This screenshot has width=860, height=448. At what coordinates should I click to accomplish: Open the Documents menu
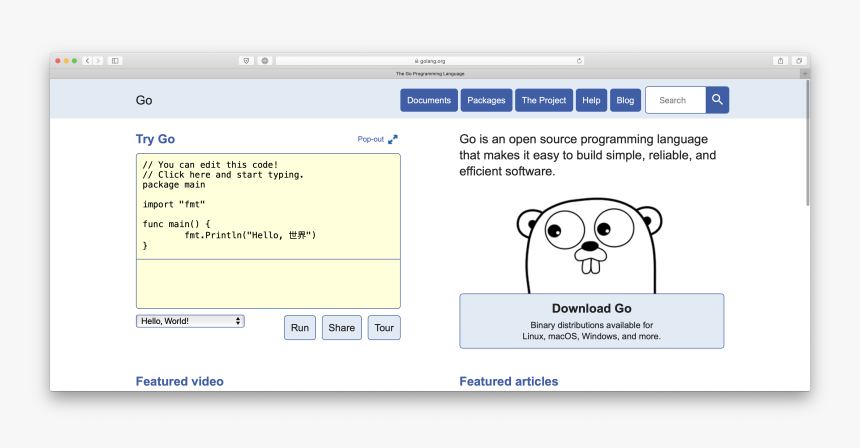pyautogui.click(x=429, y=100)
